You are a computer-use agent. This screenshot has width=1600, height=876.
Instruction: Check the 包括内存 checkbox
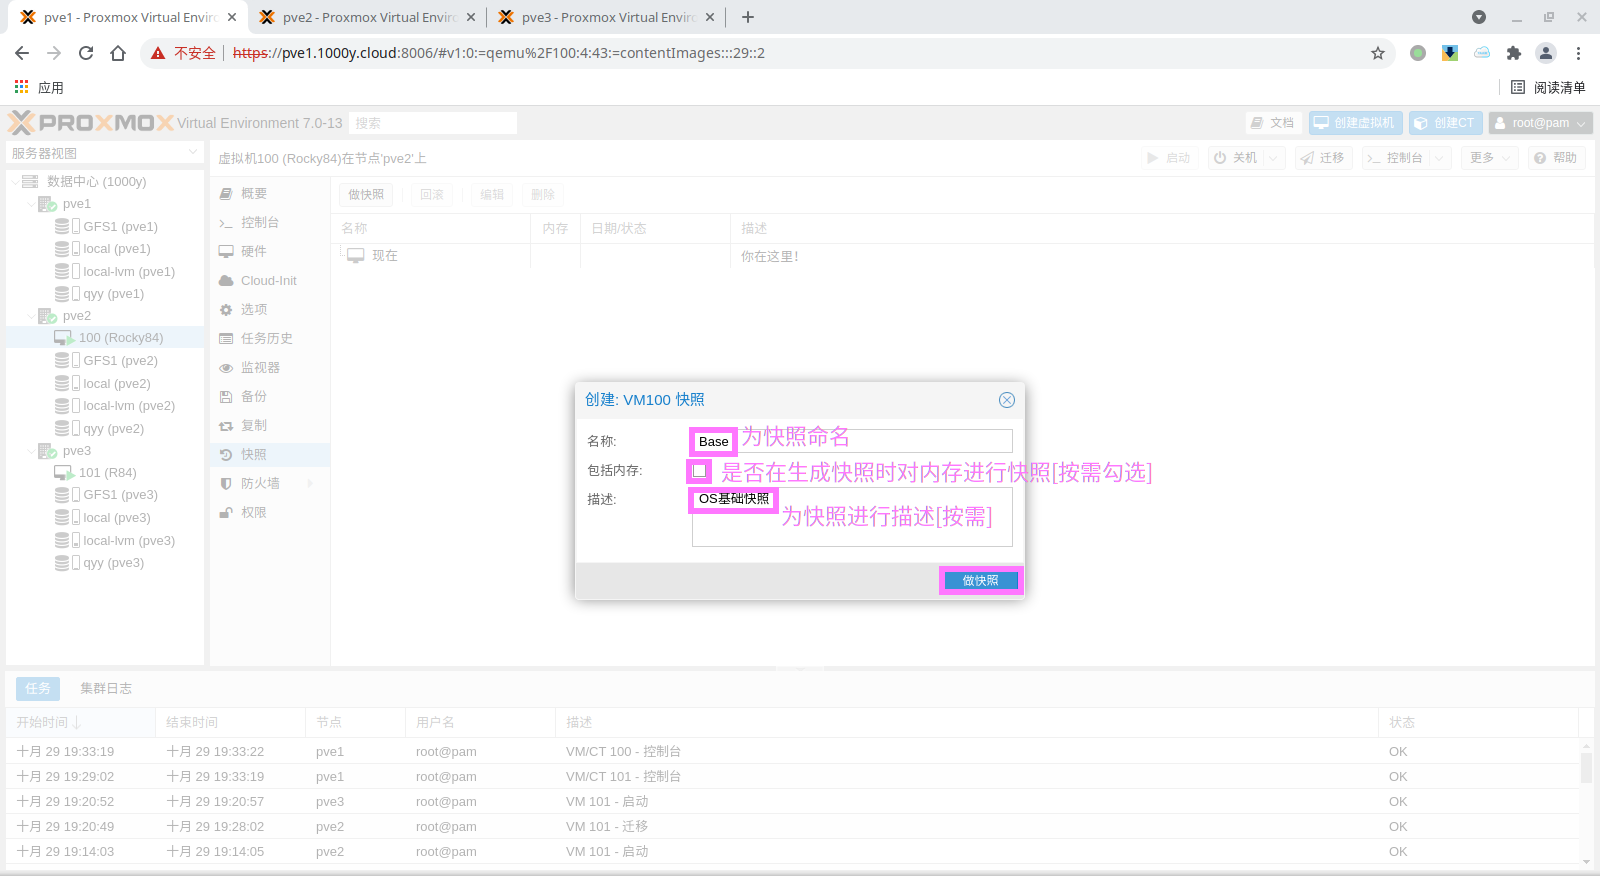click(699, 471)
